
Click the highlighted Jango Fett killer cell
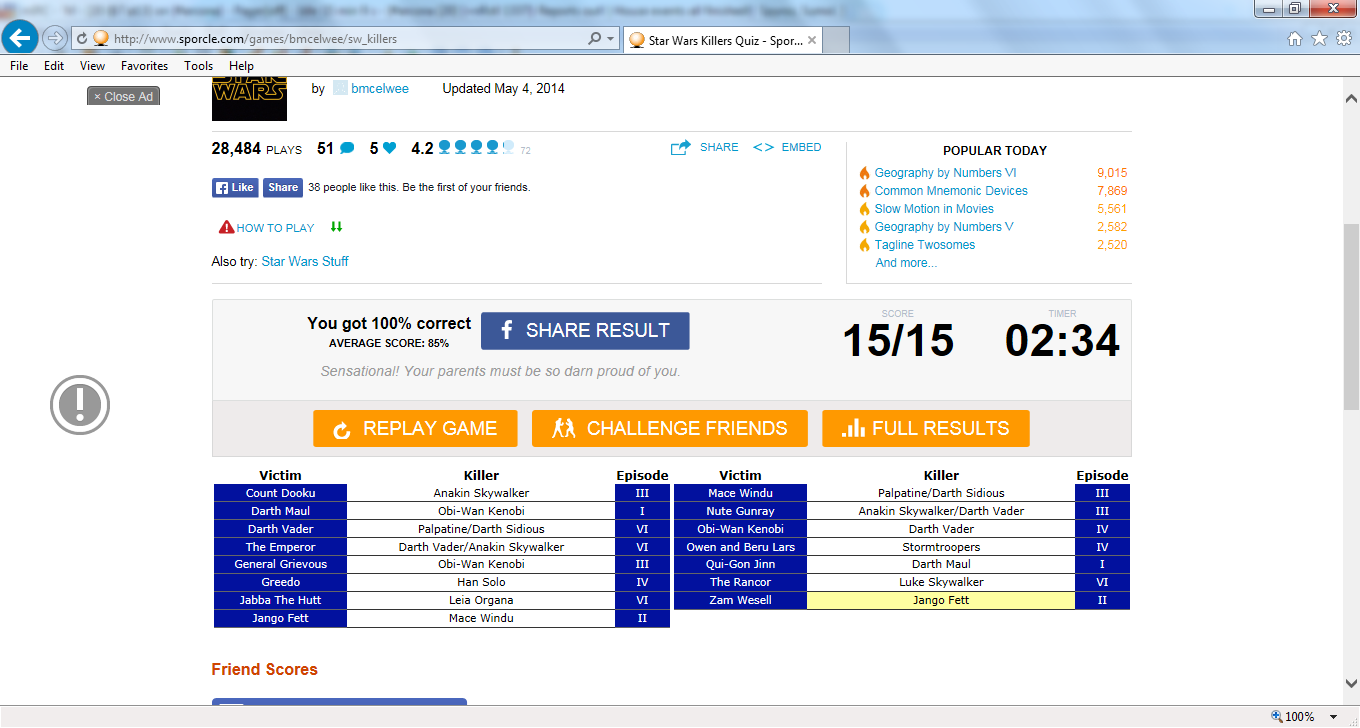(941, 600)
